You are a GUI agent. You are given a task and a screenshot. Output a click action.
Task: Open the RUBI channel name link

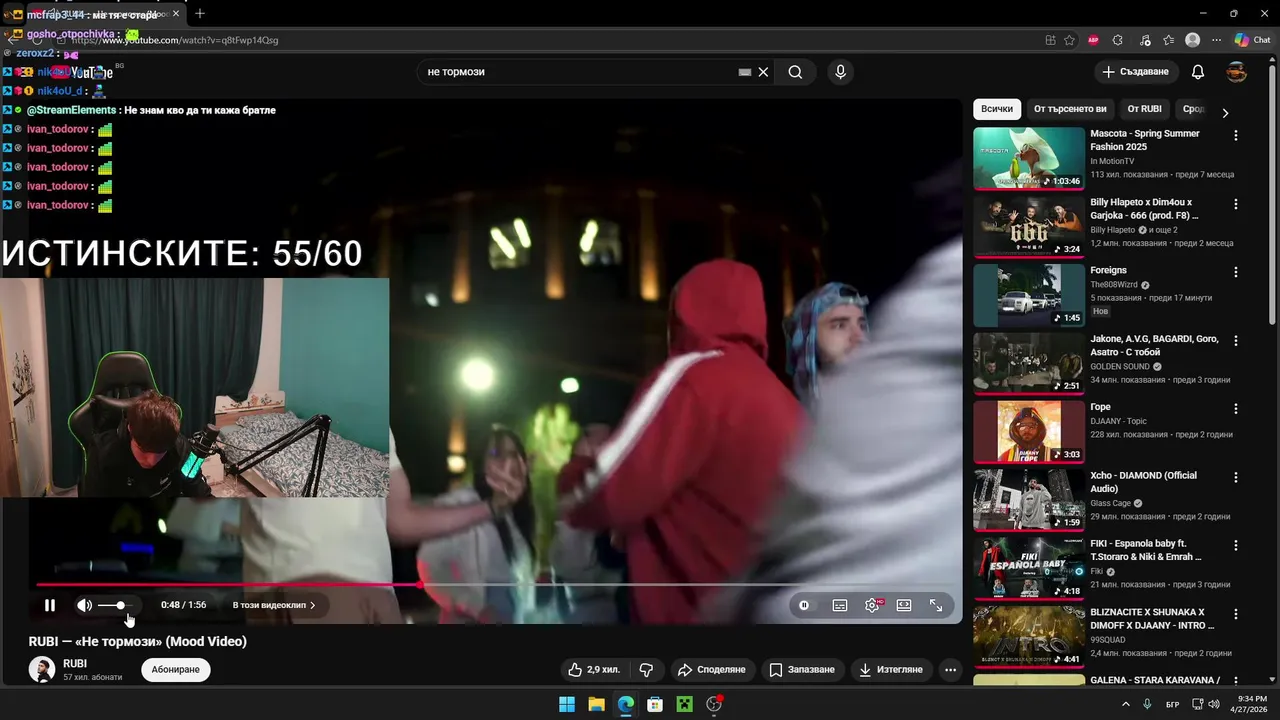click(x=75, y=664)
